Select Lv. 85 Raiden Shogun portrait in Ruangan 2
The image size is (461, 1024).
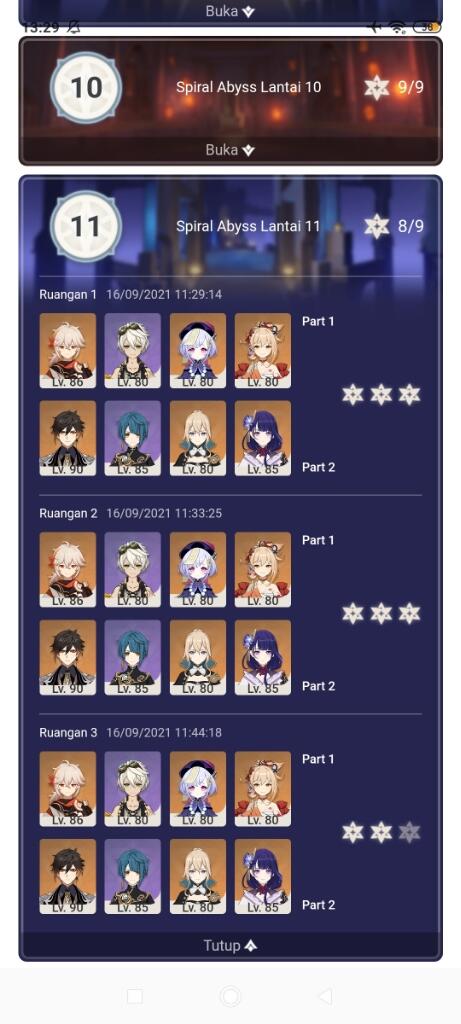point(262,657)
